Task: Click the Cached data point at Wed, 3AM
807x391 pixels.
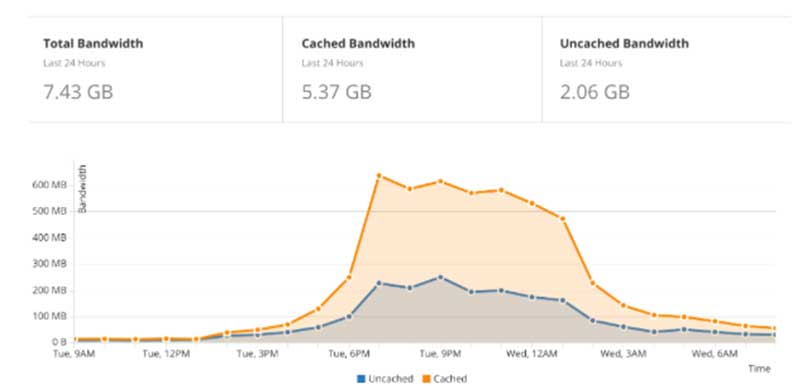Action: (x=623, y=306)
